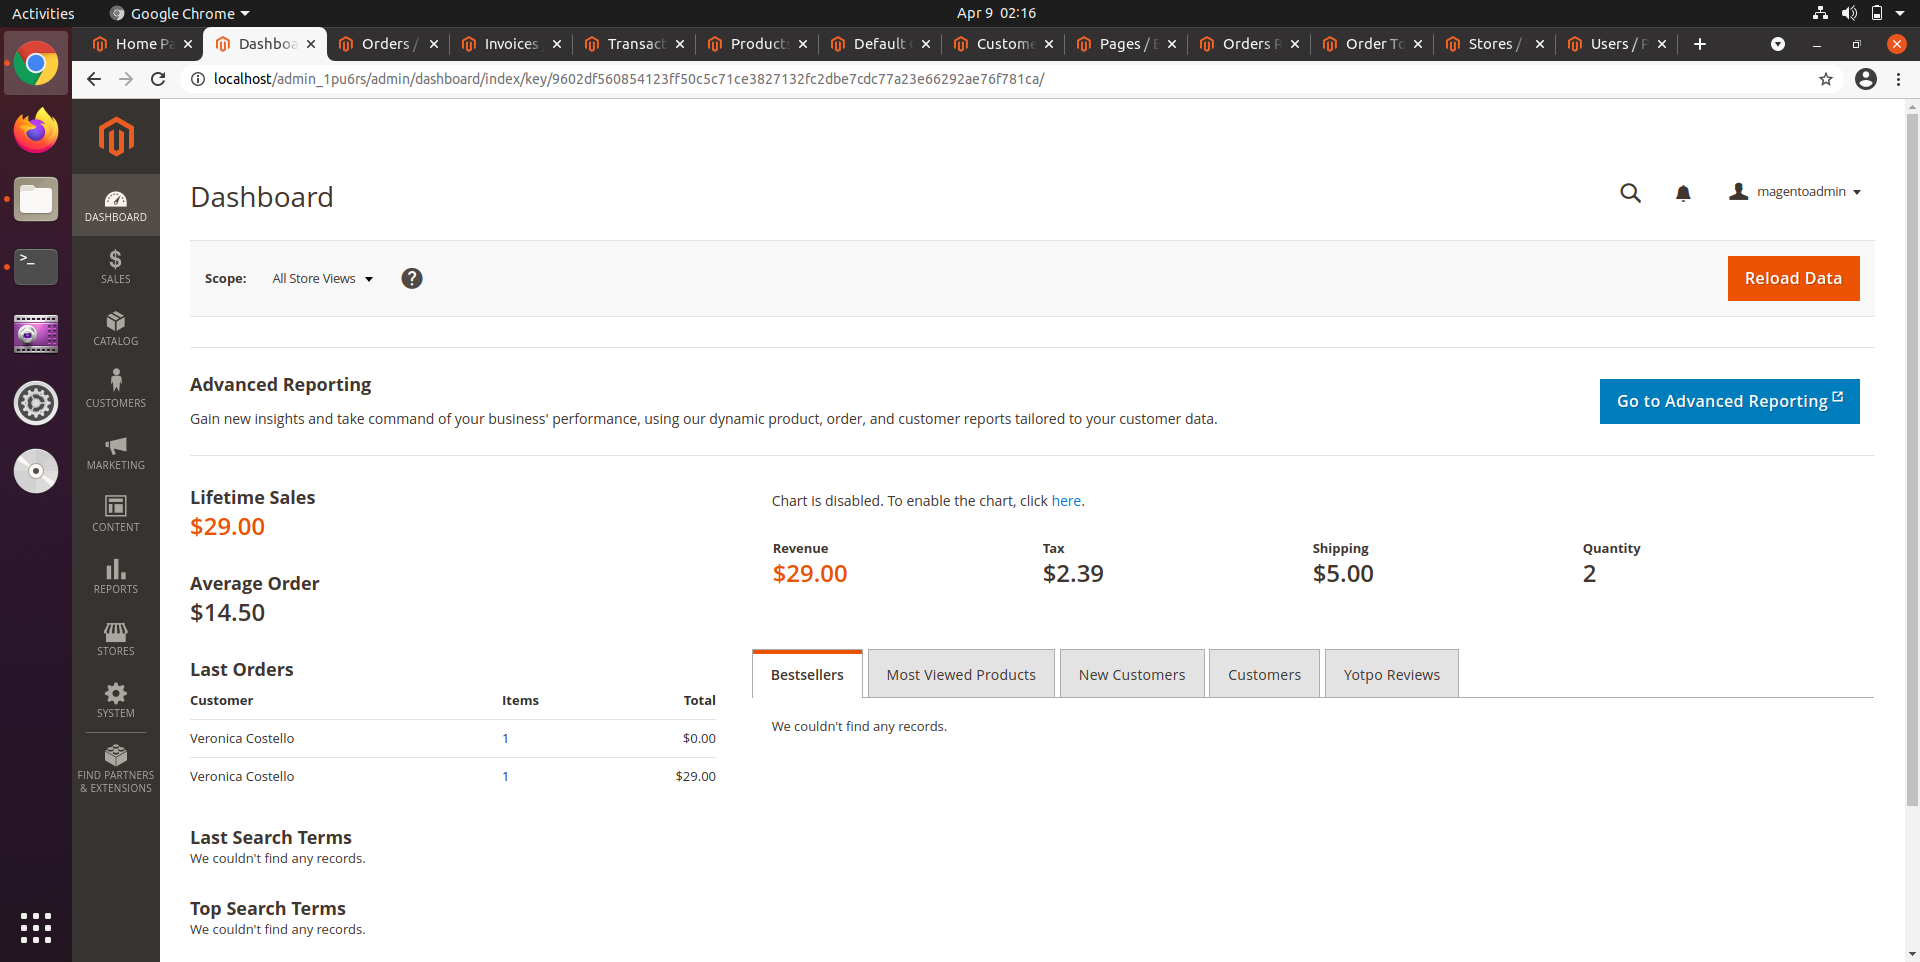Open the Stores sidebar menu
This screenshot has width=1920, height=962.
[116, 639]
